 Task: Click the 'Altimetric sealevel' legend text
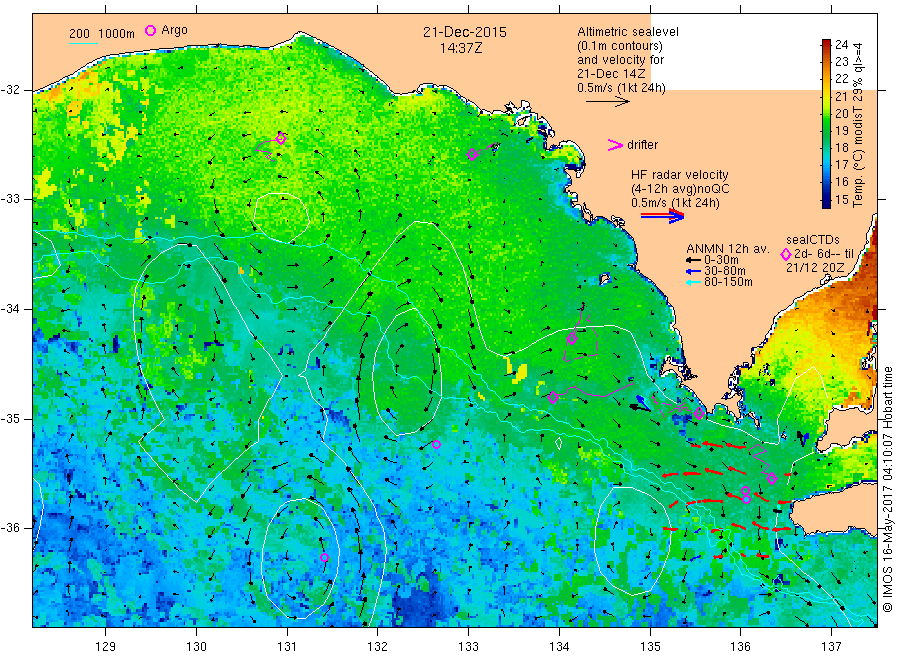coord(628,32)
